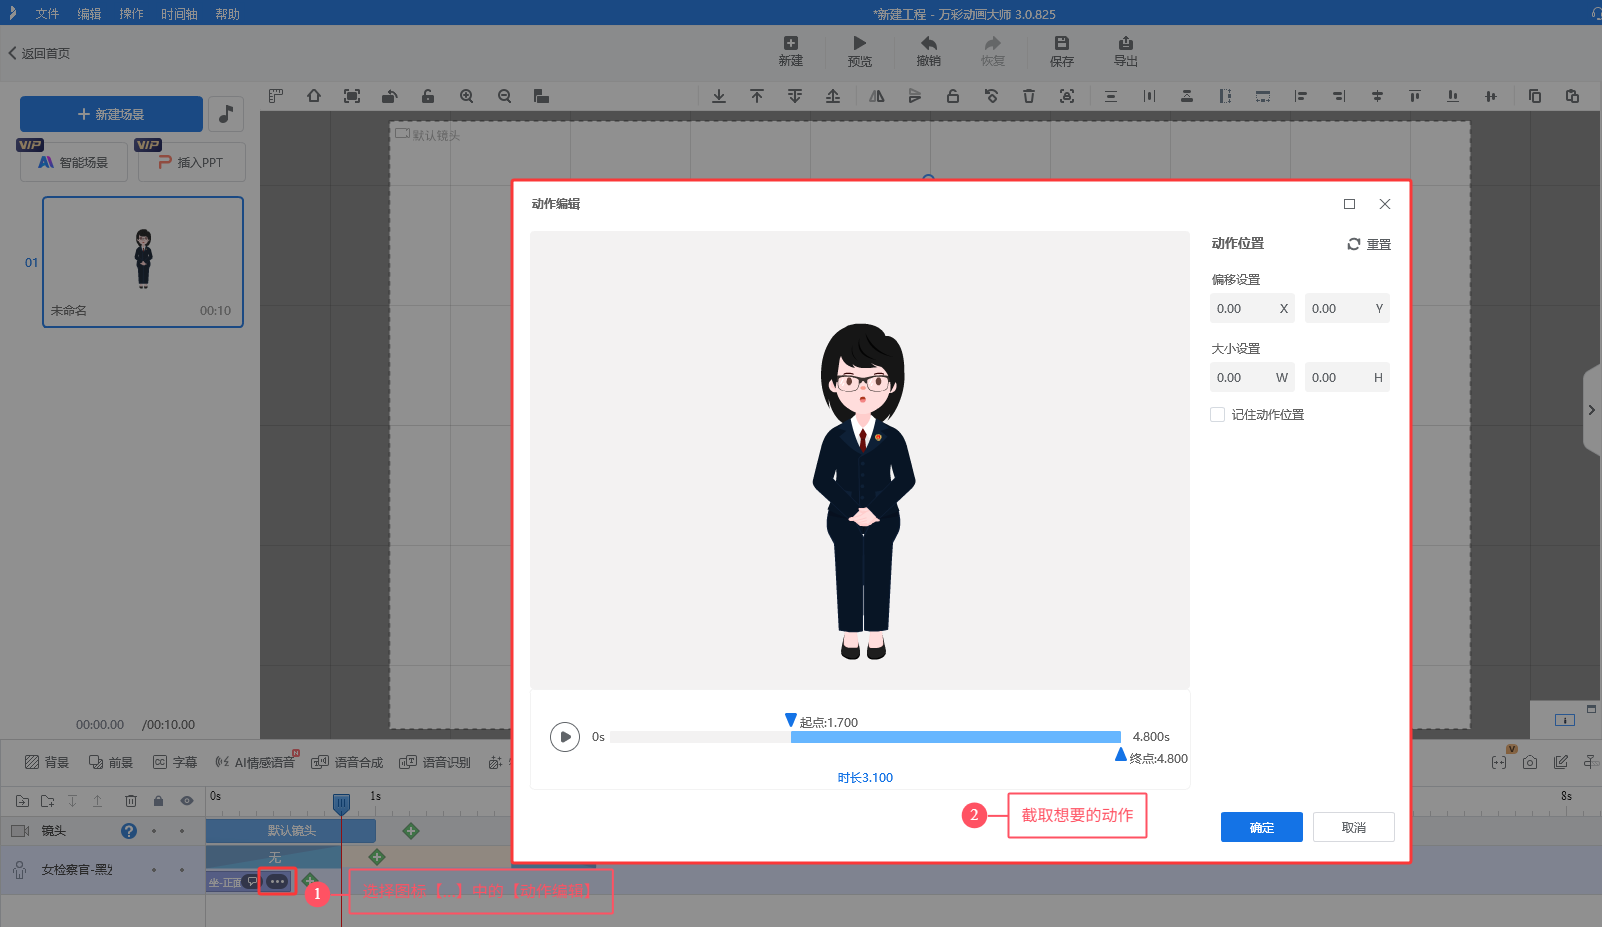Click the blue help icon in 镜头 row
This screenshot has height=927, width=1602.
[x=129, y=831]
